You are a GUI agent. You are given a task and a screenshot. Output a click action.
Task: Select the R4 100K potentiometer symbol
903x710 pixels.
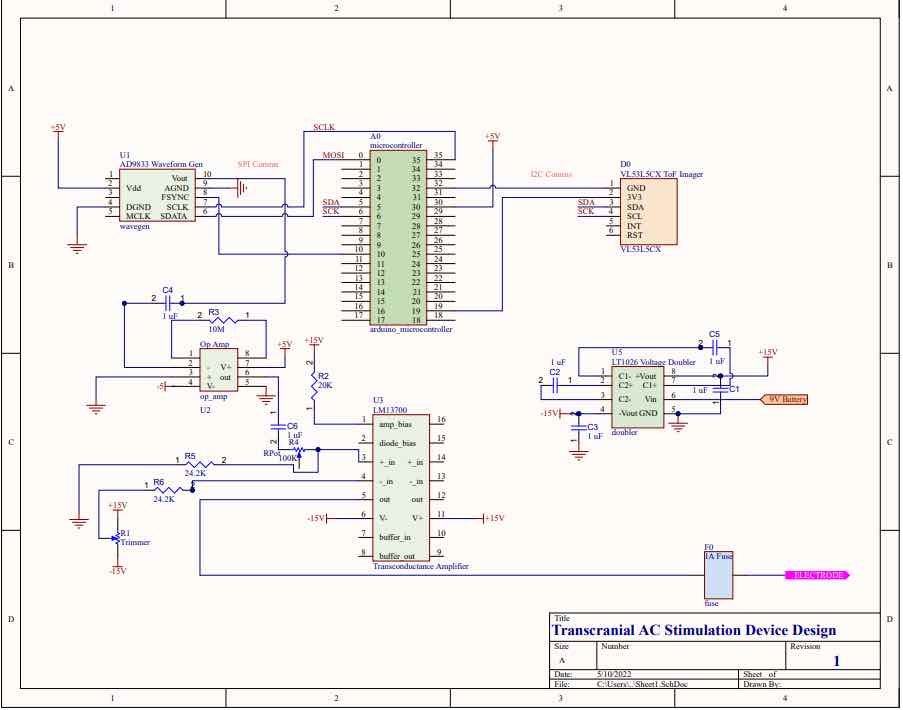pyautogui.click(x=299, y=452)
